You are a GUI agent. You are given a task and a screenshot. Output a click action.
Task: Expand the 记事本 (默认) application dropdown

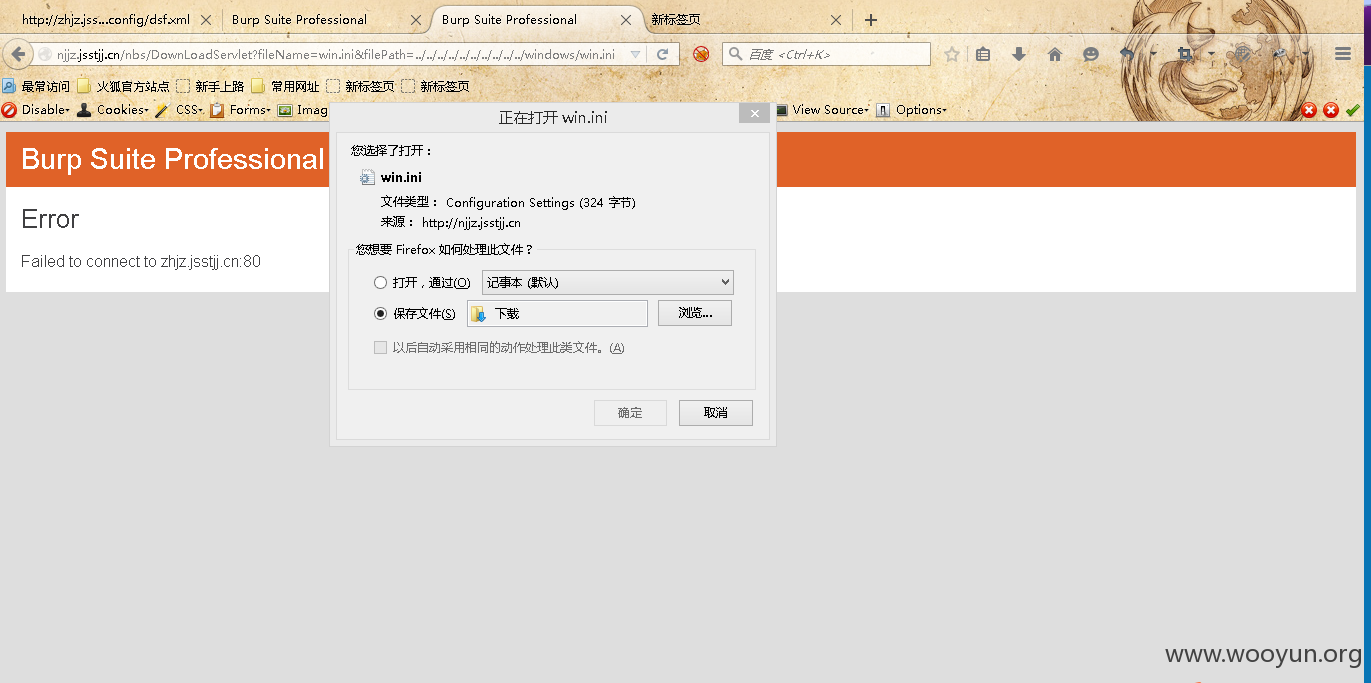[x=608, y=282]
